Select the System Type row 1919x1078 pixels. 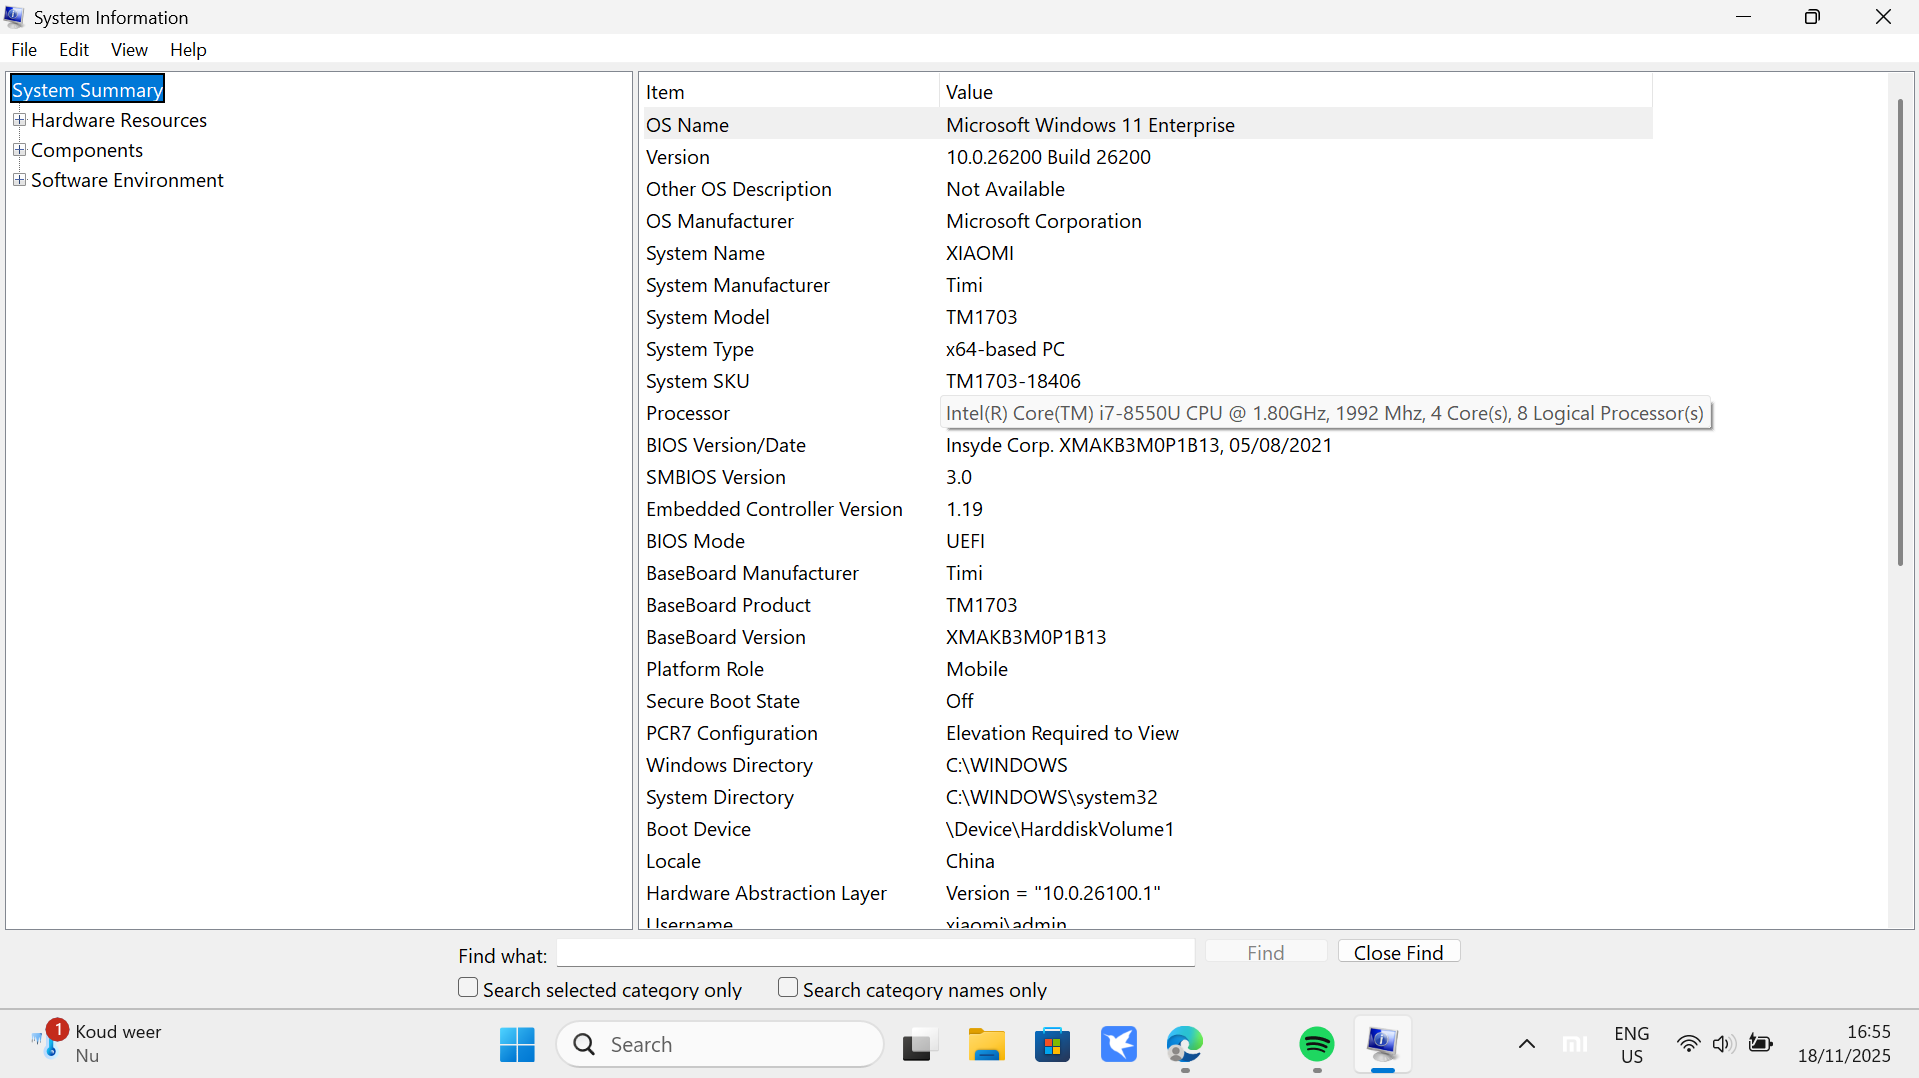coord(1146,349)
